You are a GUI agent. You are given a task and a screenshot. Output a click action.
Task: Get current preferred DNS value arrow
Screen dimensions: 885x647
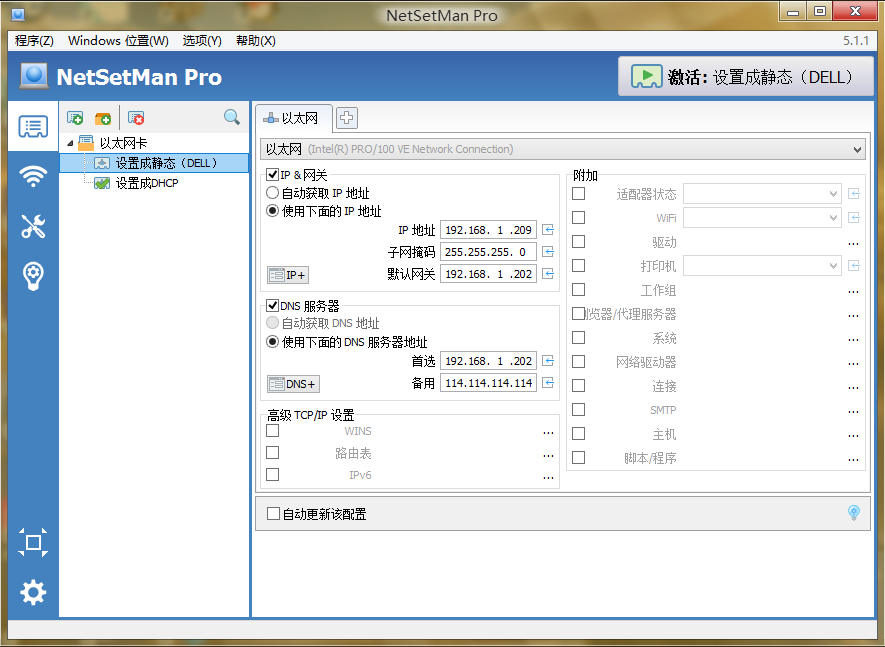[x=548, y=361]
